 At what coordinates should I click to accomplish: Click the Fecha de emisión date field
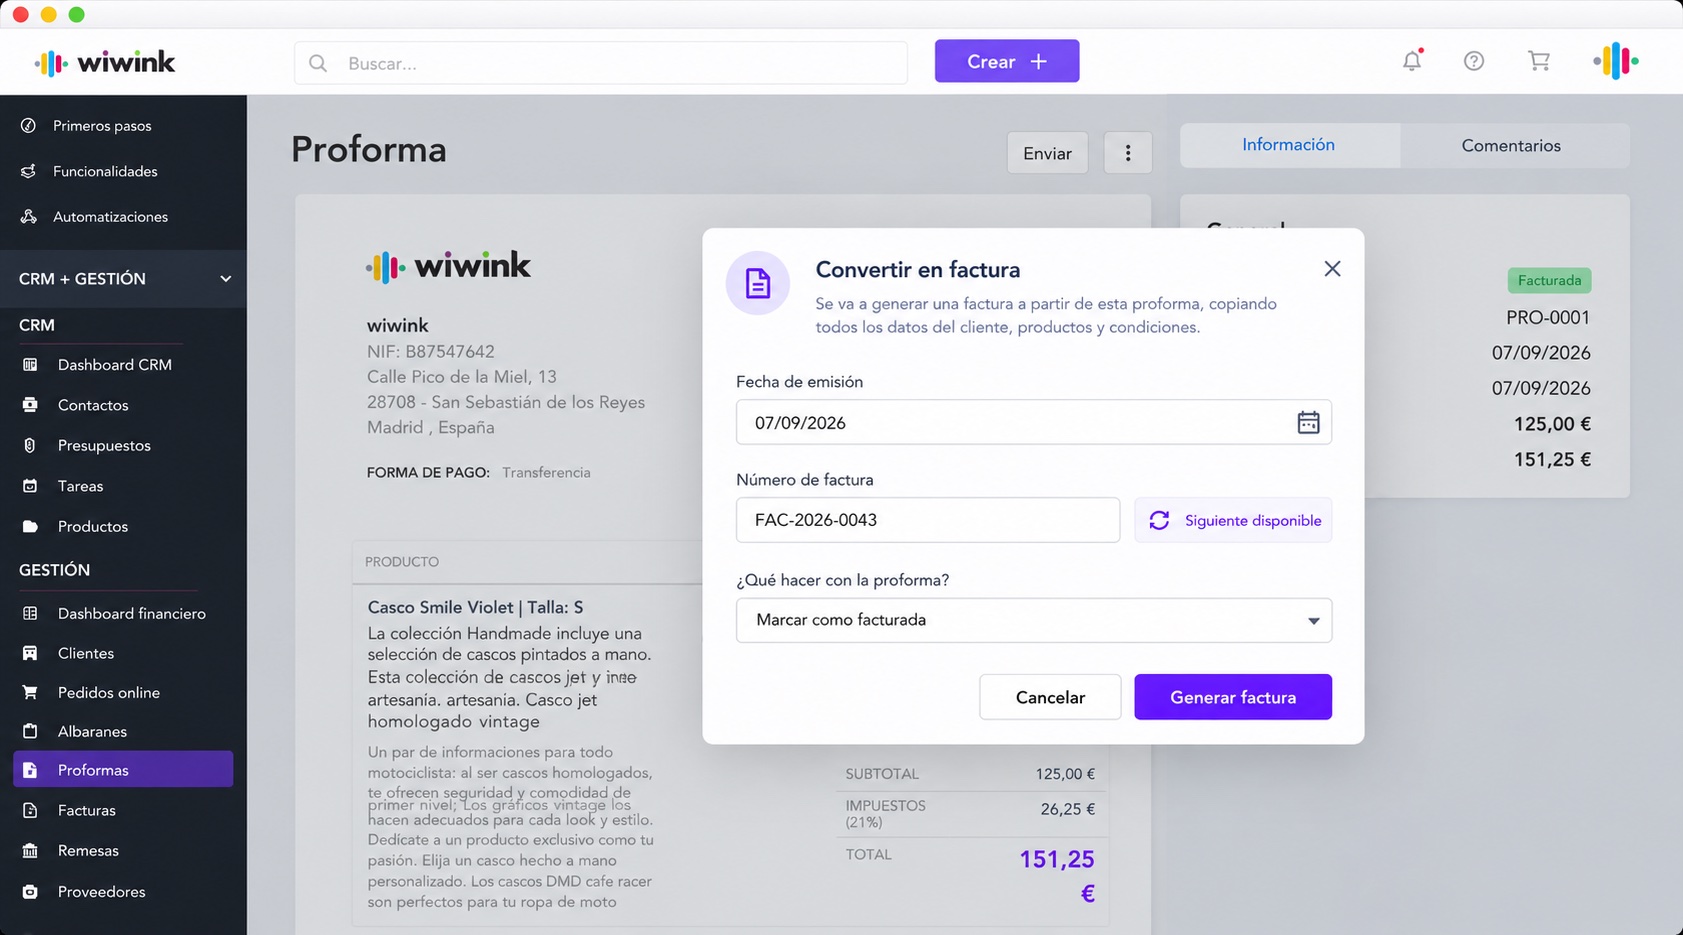tap(1034, 422)
